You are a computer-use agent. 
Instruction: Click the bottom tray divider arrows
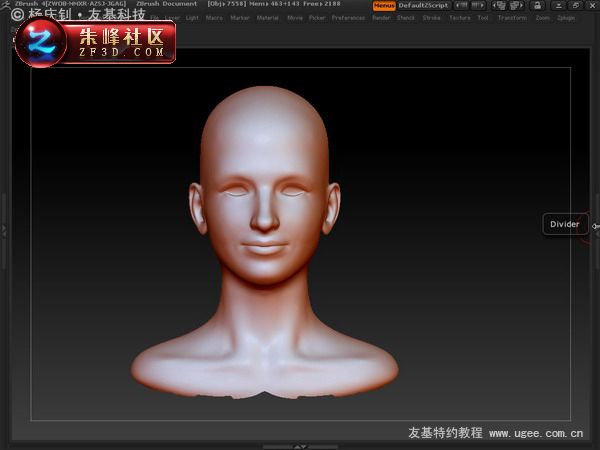click(x=300, y=447)
